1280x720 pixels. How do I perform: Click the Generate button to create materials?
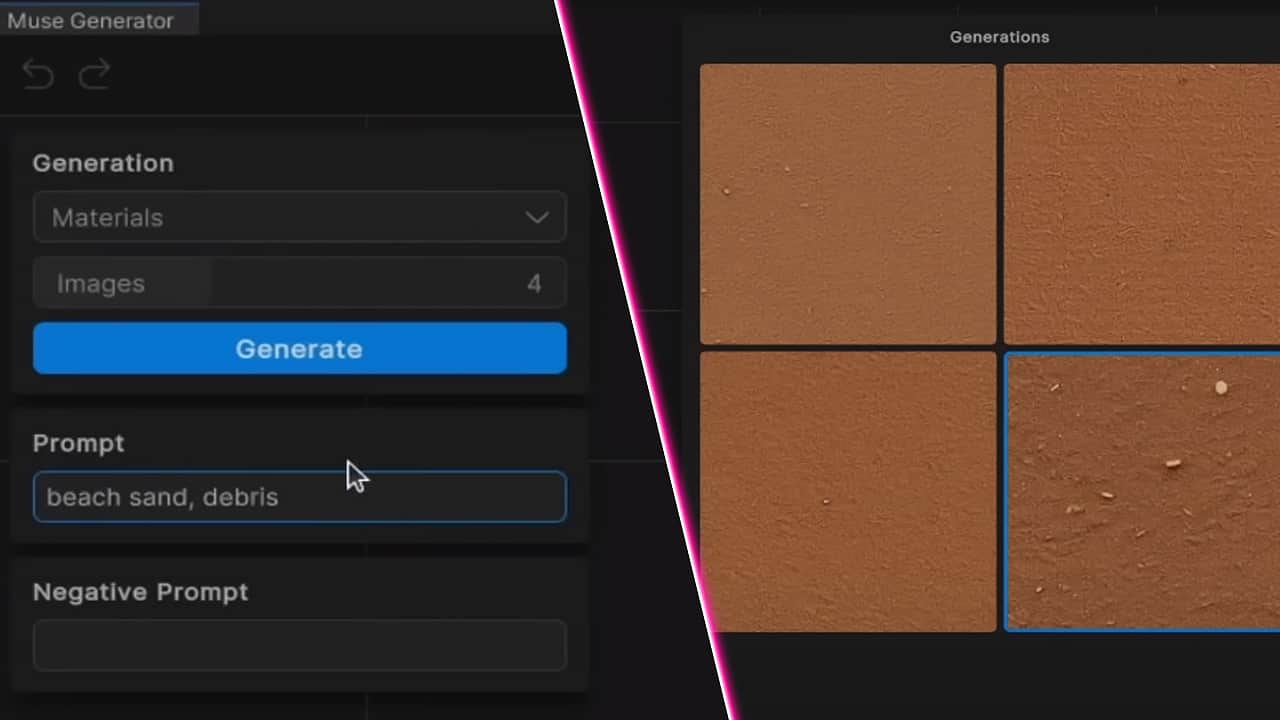[299, 348]
